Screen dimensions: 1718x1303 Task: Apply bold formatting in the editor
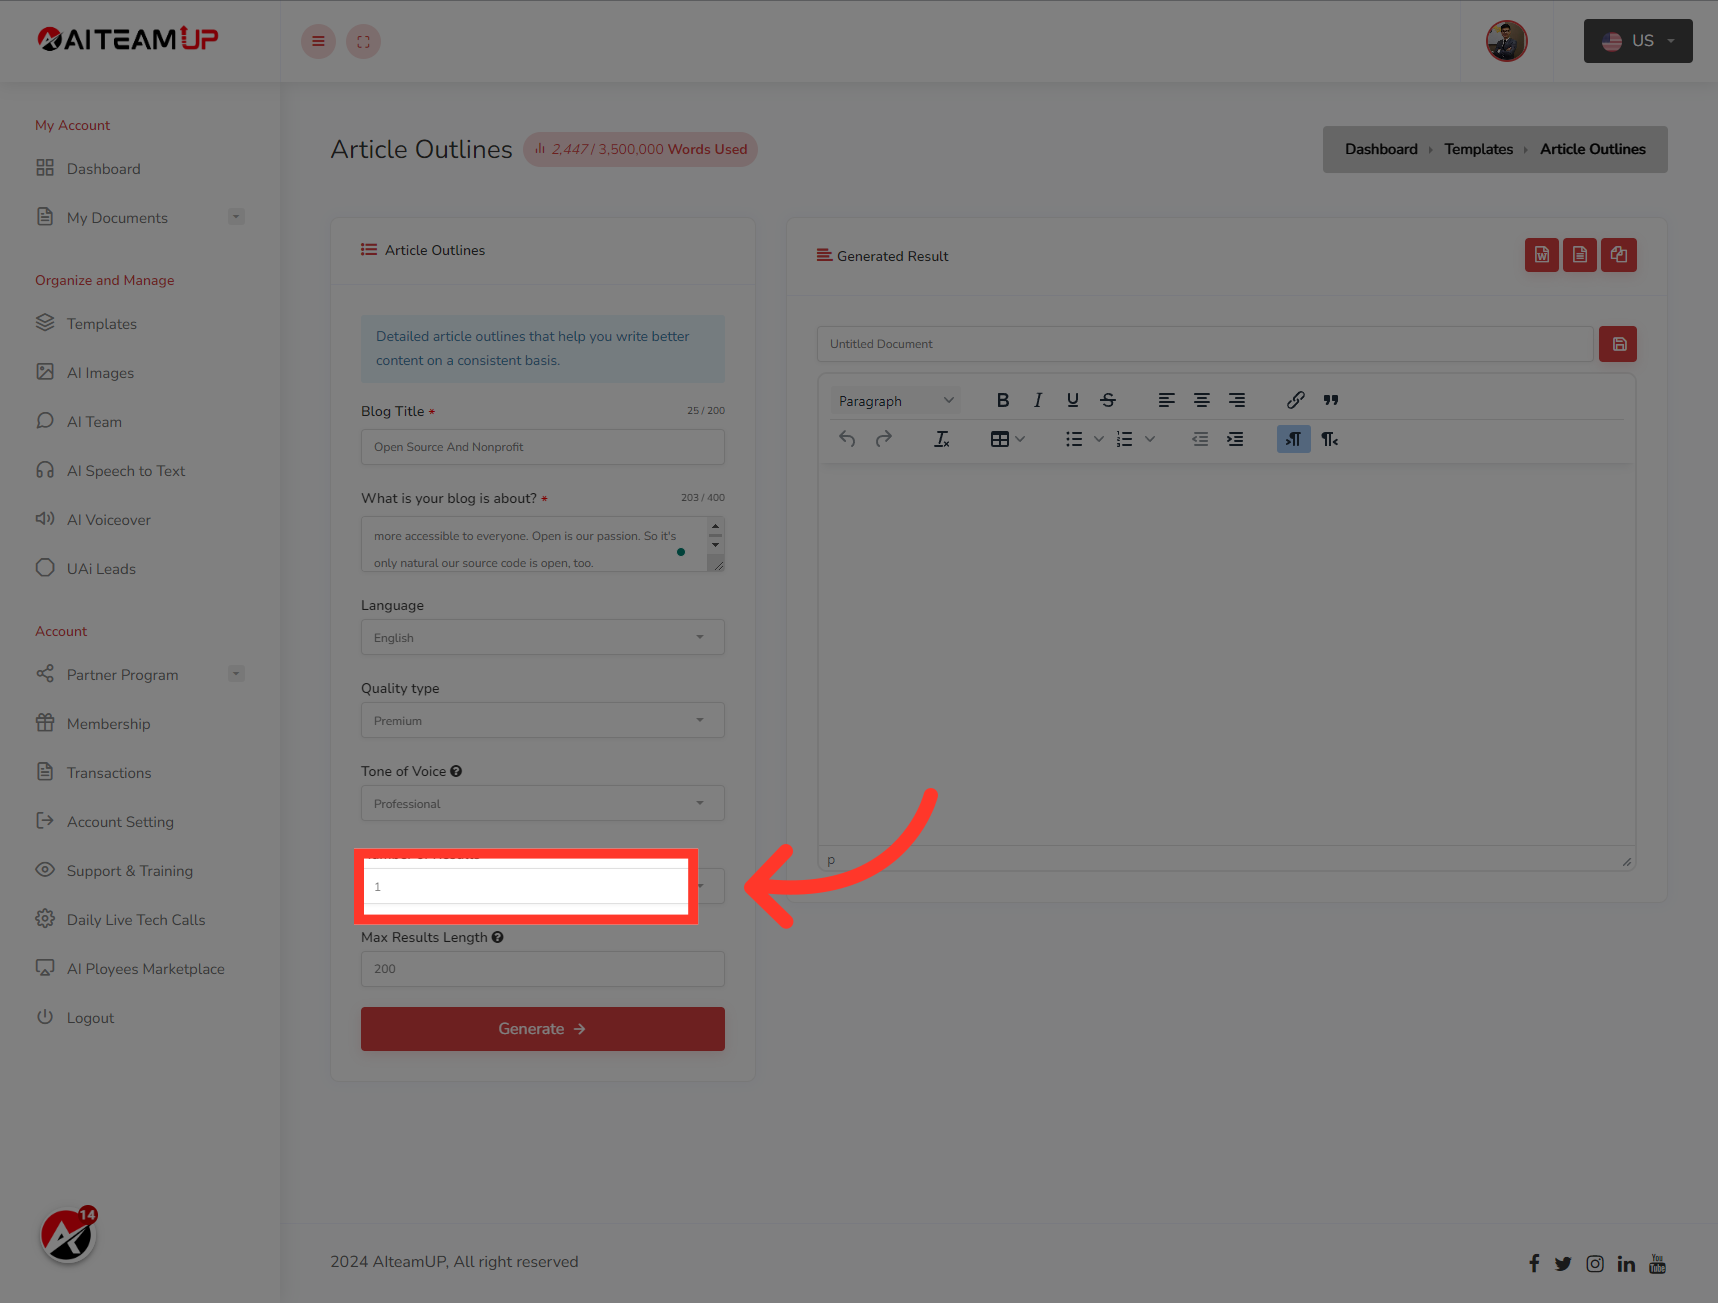[1002, 400]
